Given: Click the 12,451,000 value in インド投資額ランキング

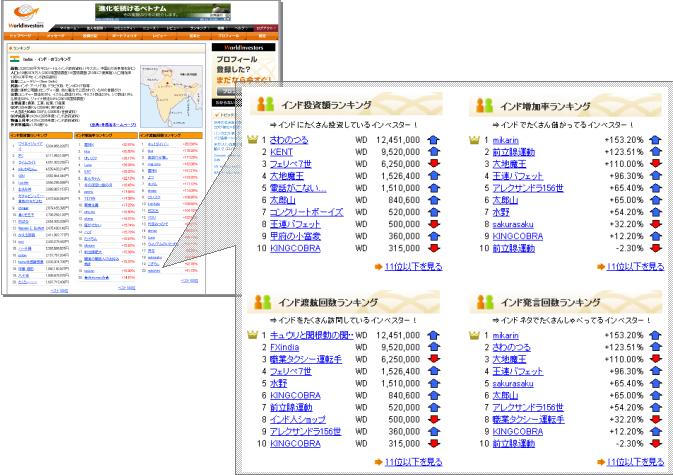Looking at the screenshot, I should [x=398, y=139].
